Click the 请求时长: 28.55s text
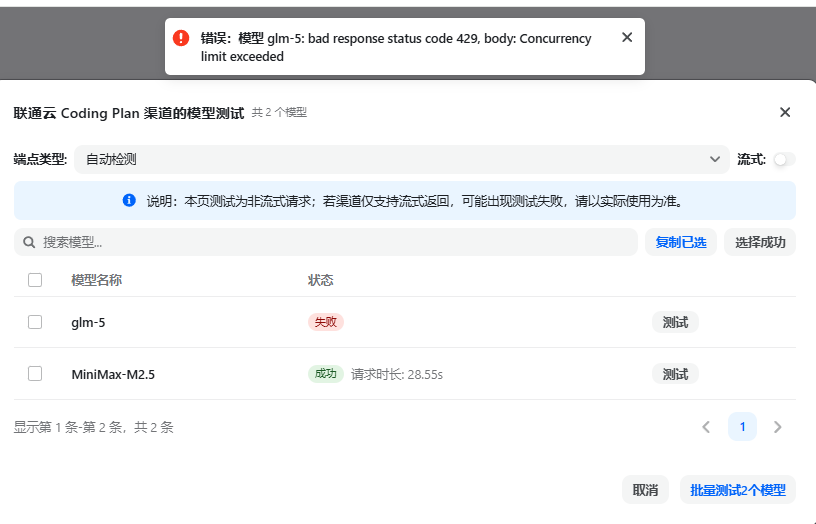The image size is (816, 524). (x=397, y=374)
